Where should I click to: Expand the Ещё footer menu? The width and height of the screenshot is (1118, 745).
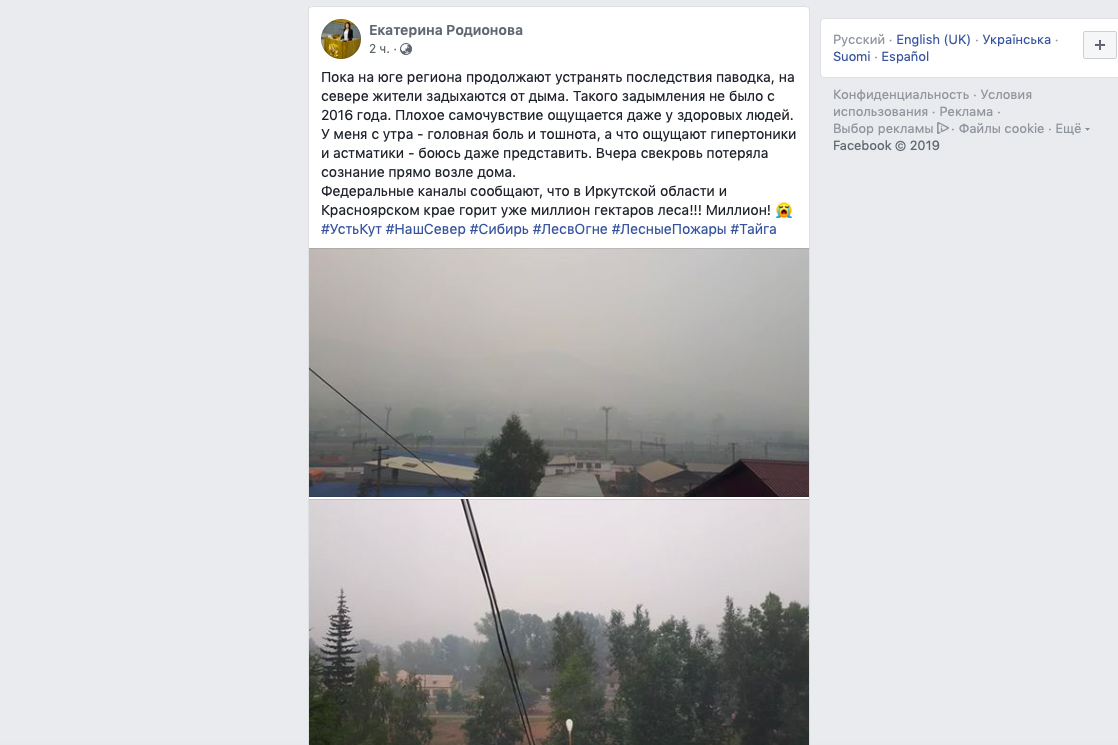tap(1072, 128)
